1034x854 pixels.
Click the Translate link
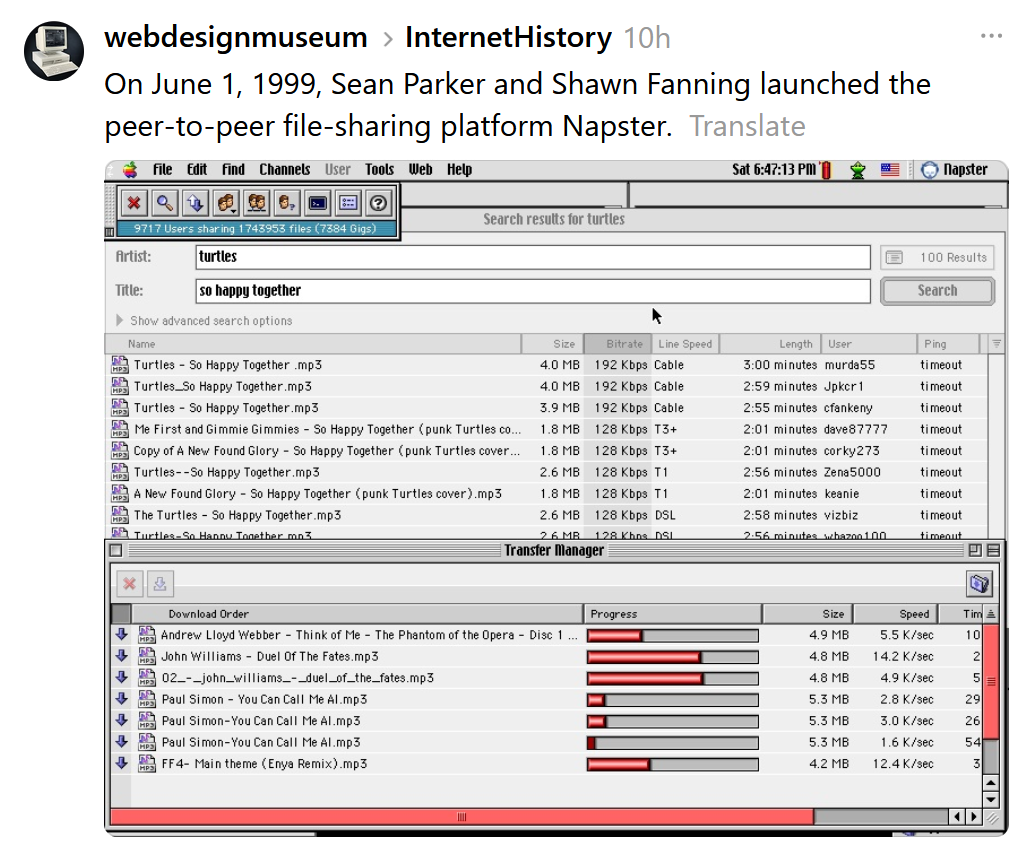point(747,126)
